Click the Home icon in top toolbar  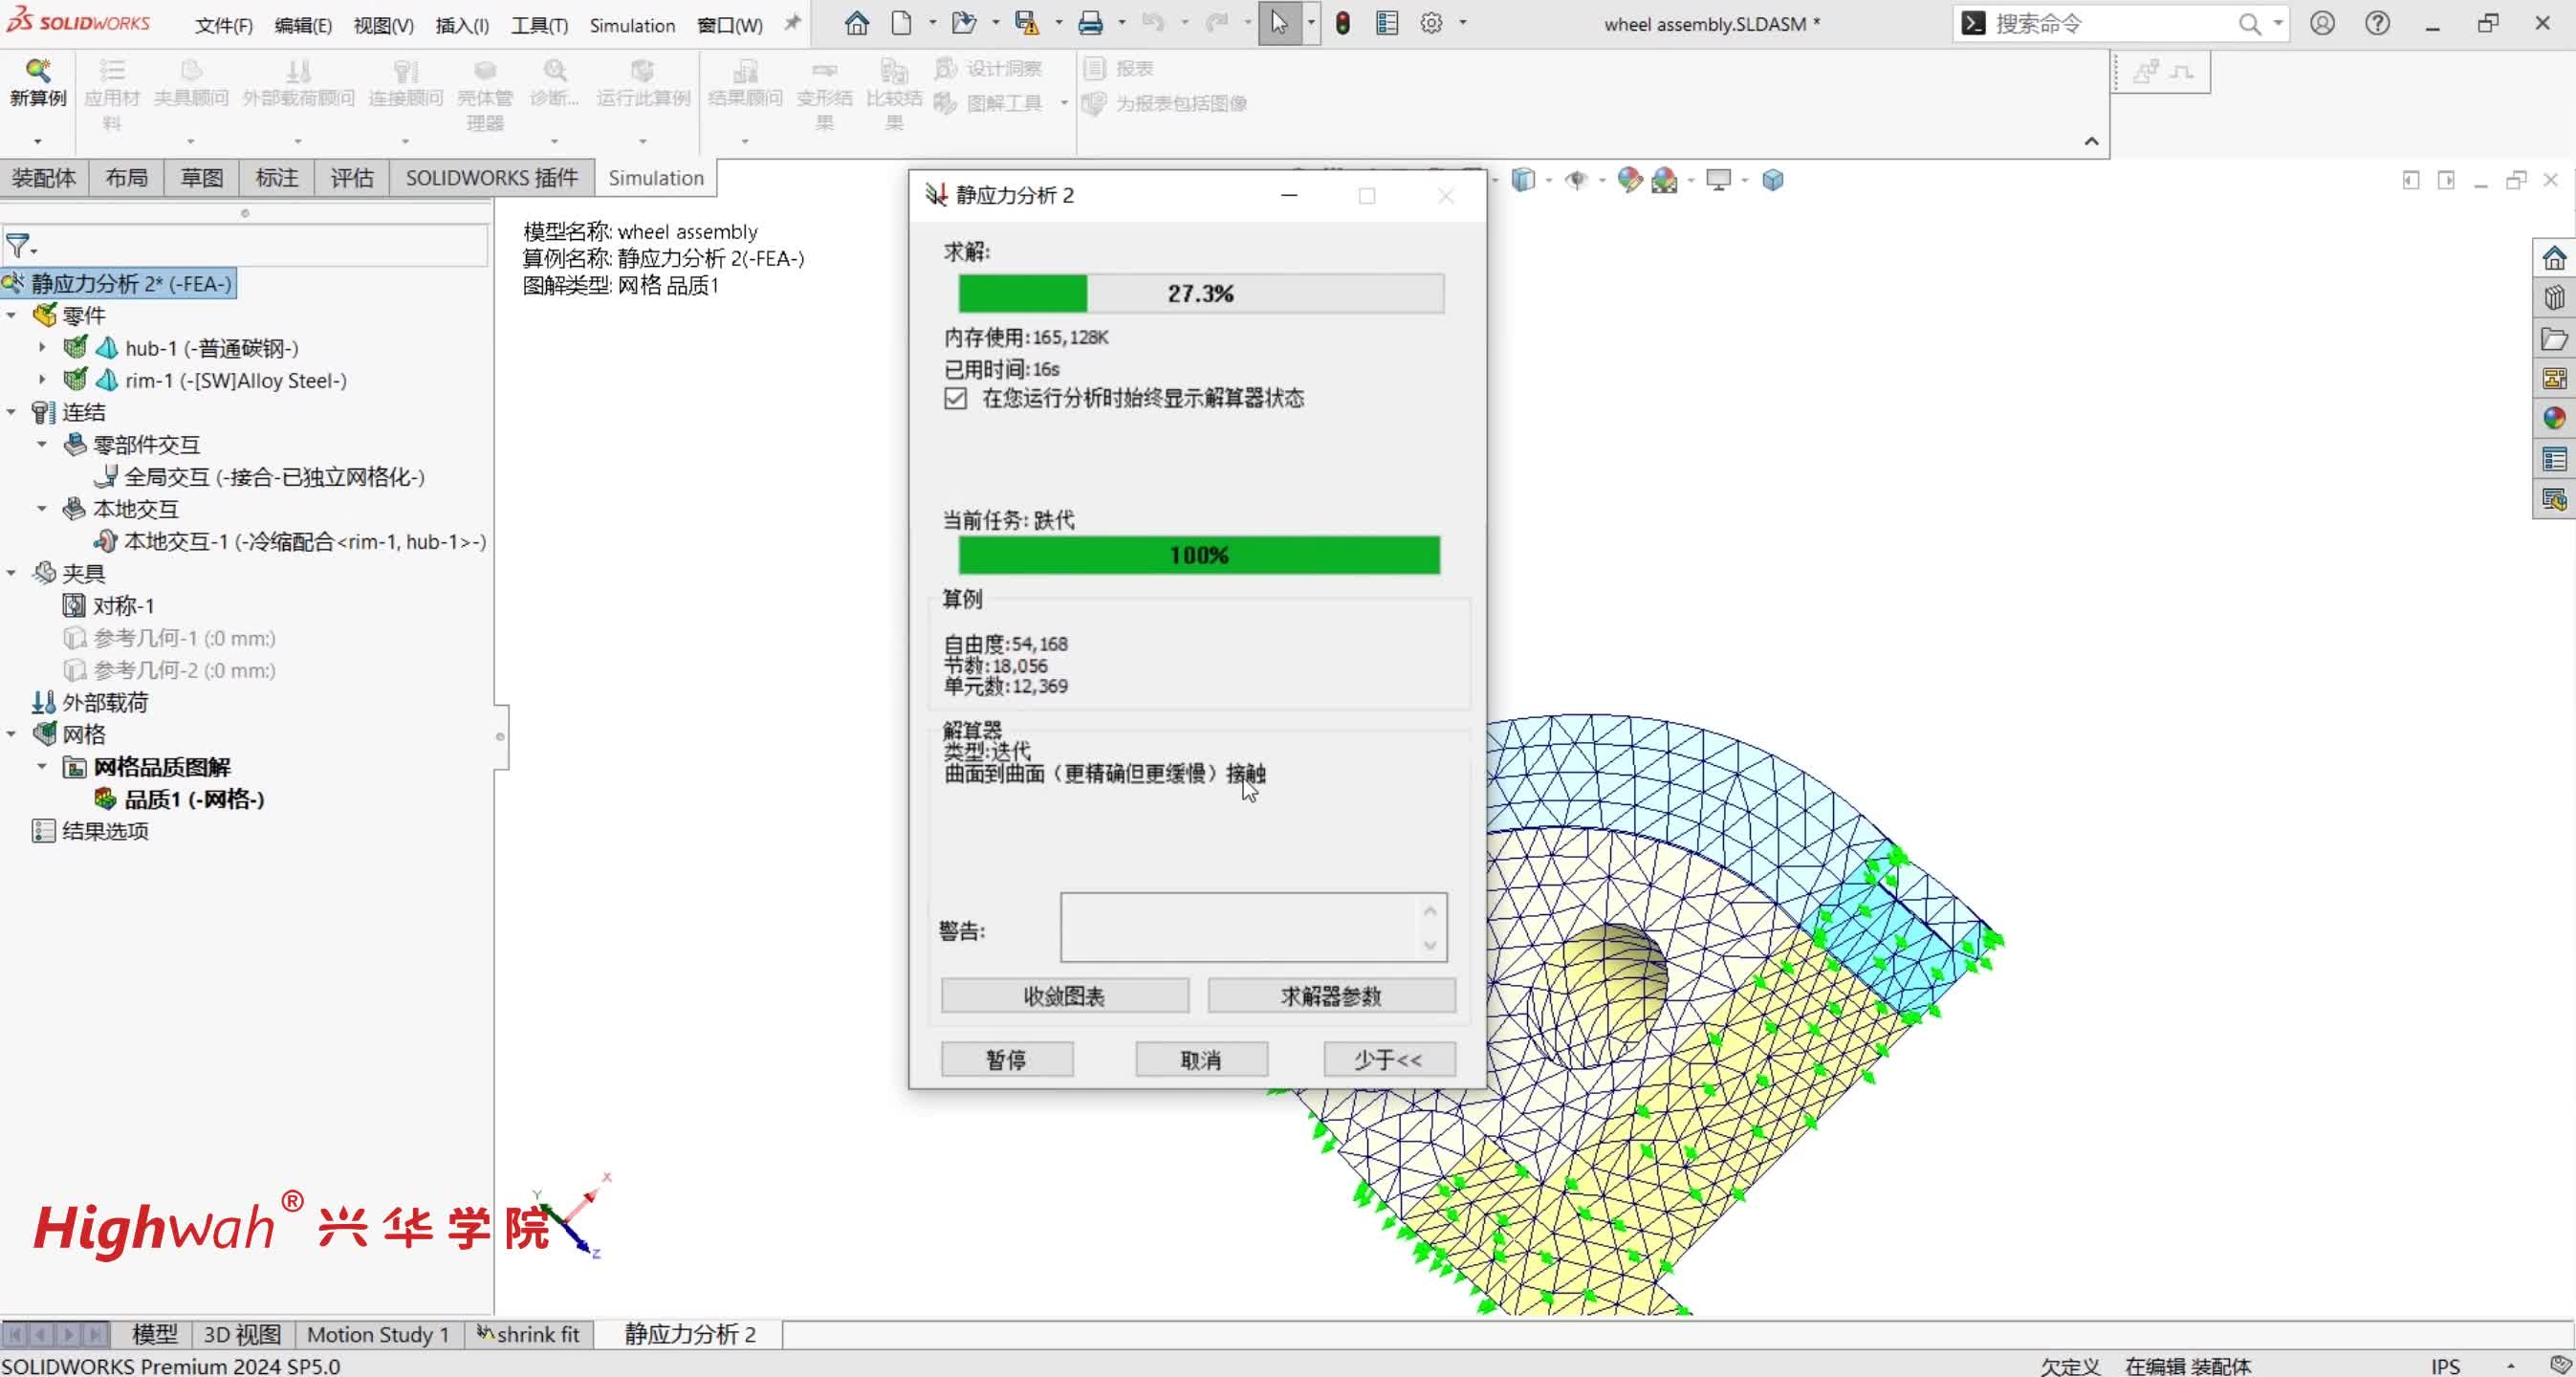tap(856, 23)
